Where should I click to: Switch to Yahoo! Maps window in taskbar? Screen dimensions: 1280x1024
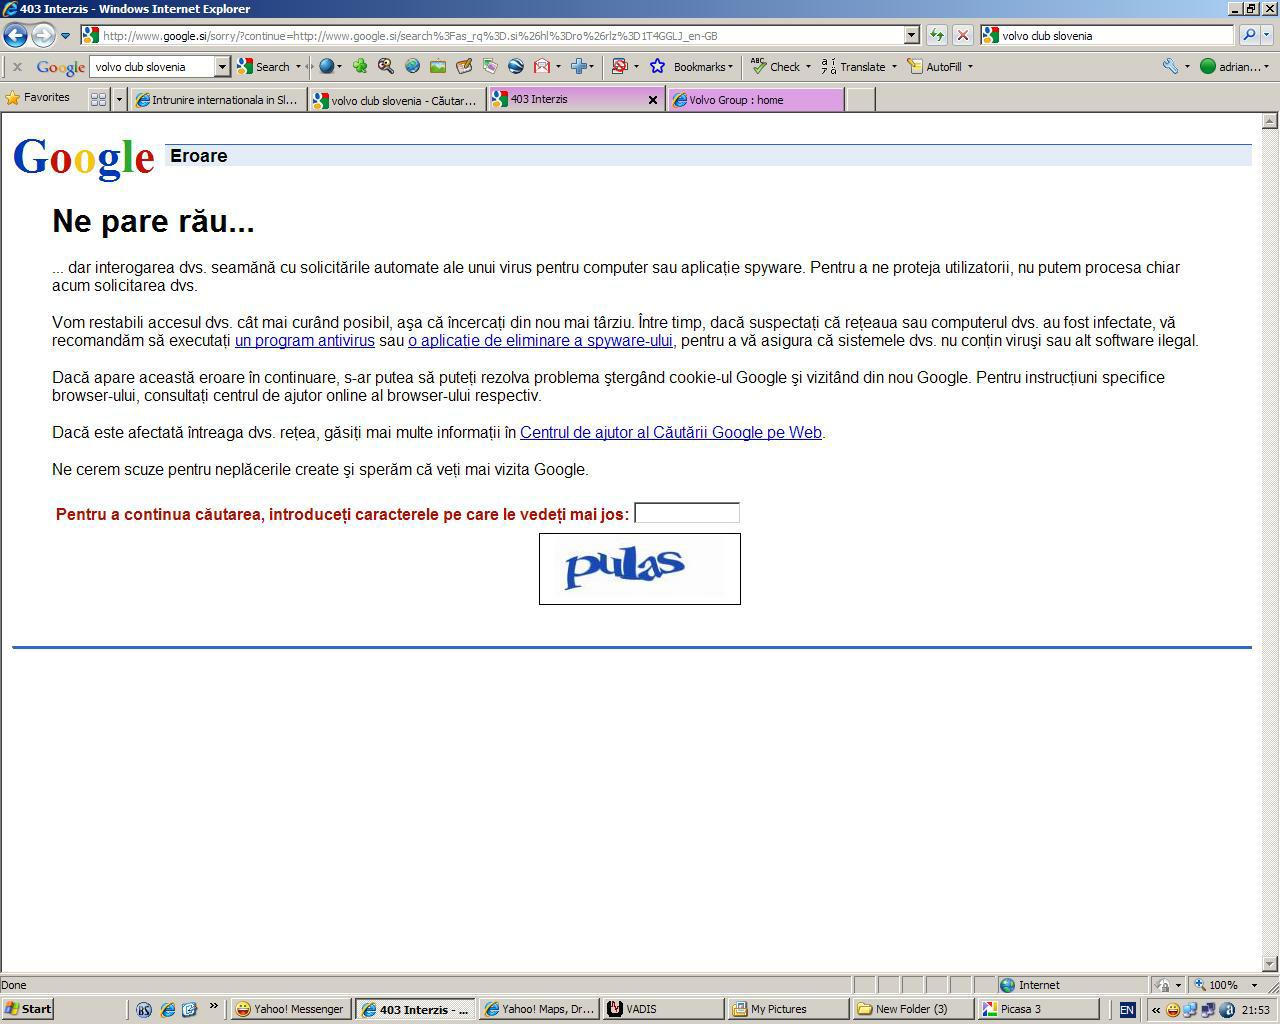[540, 1009]
